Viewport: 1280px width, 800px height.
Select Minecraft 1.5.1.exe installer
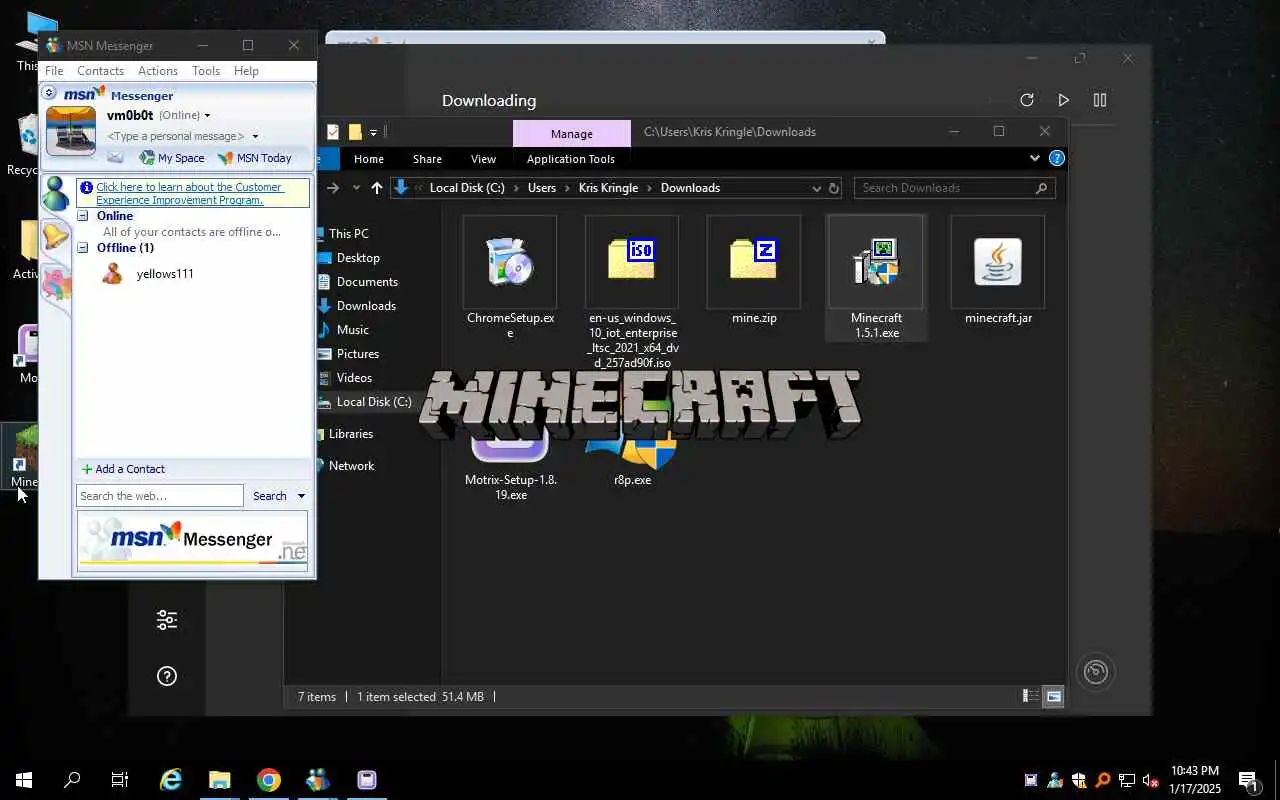click(x=876, y=277)
